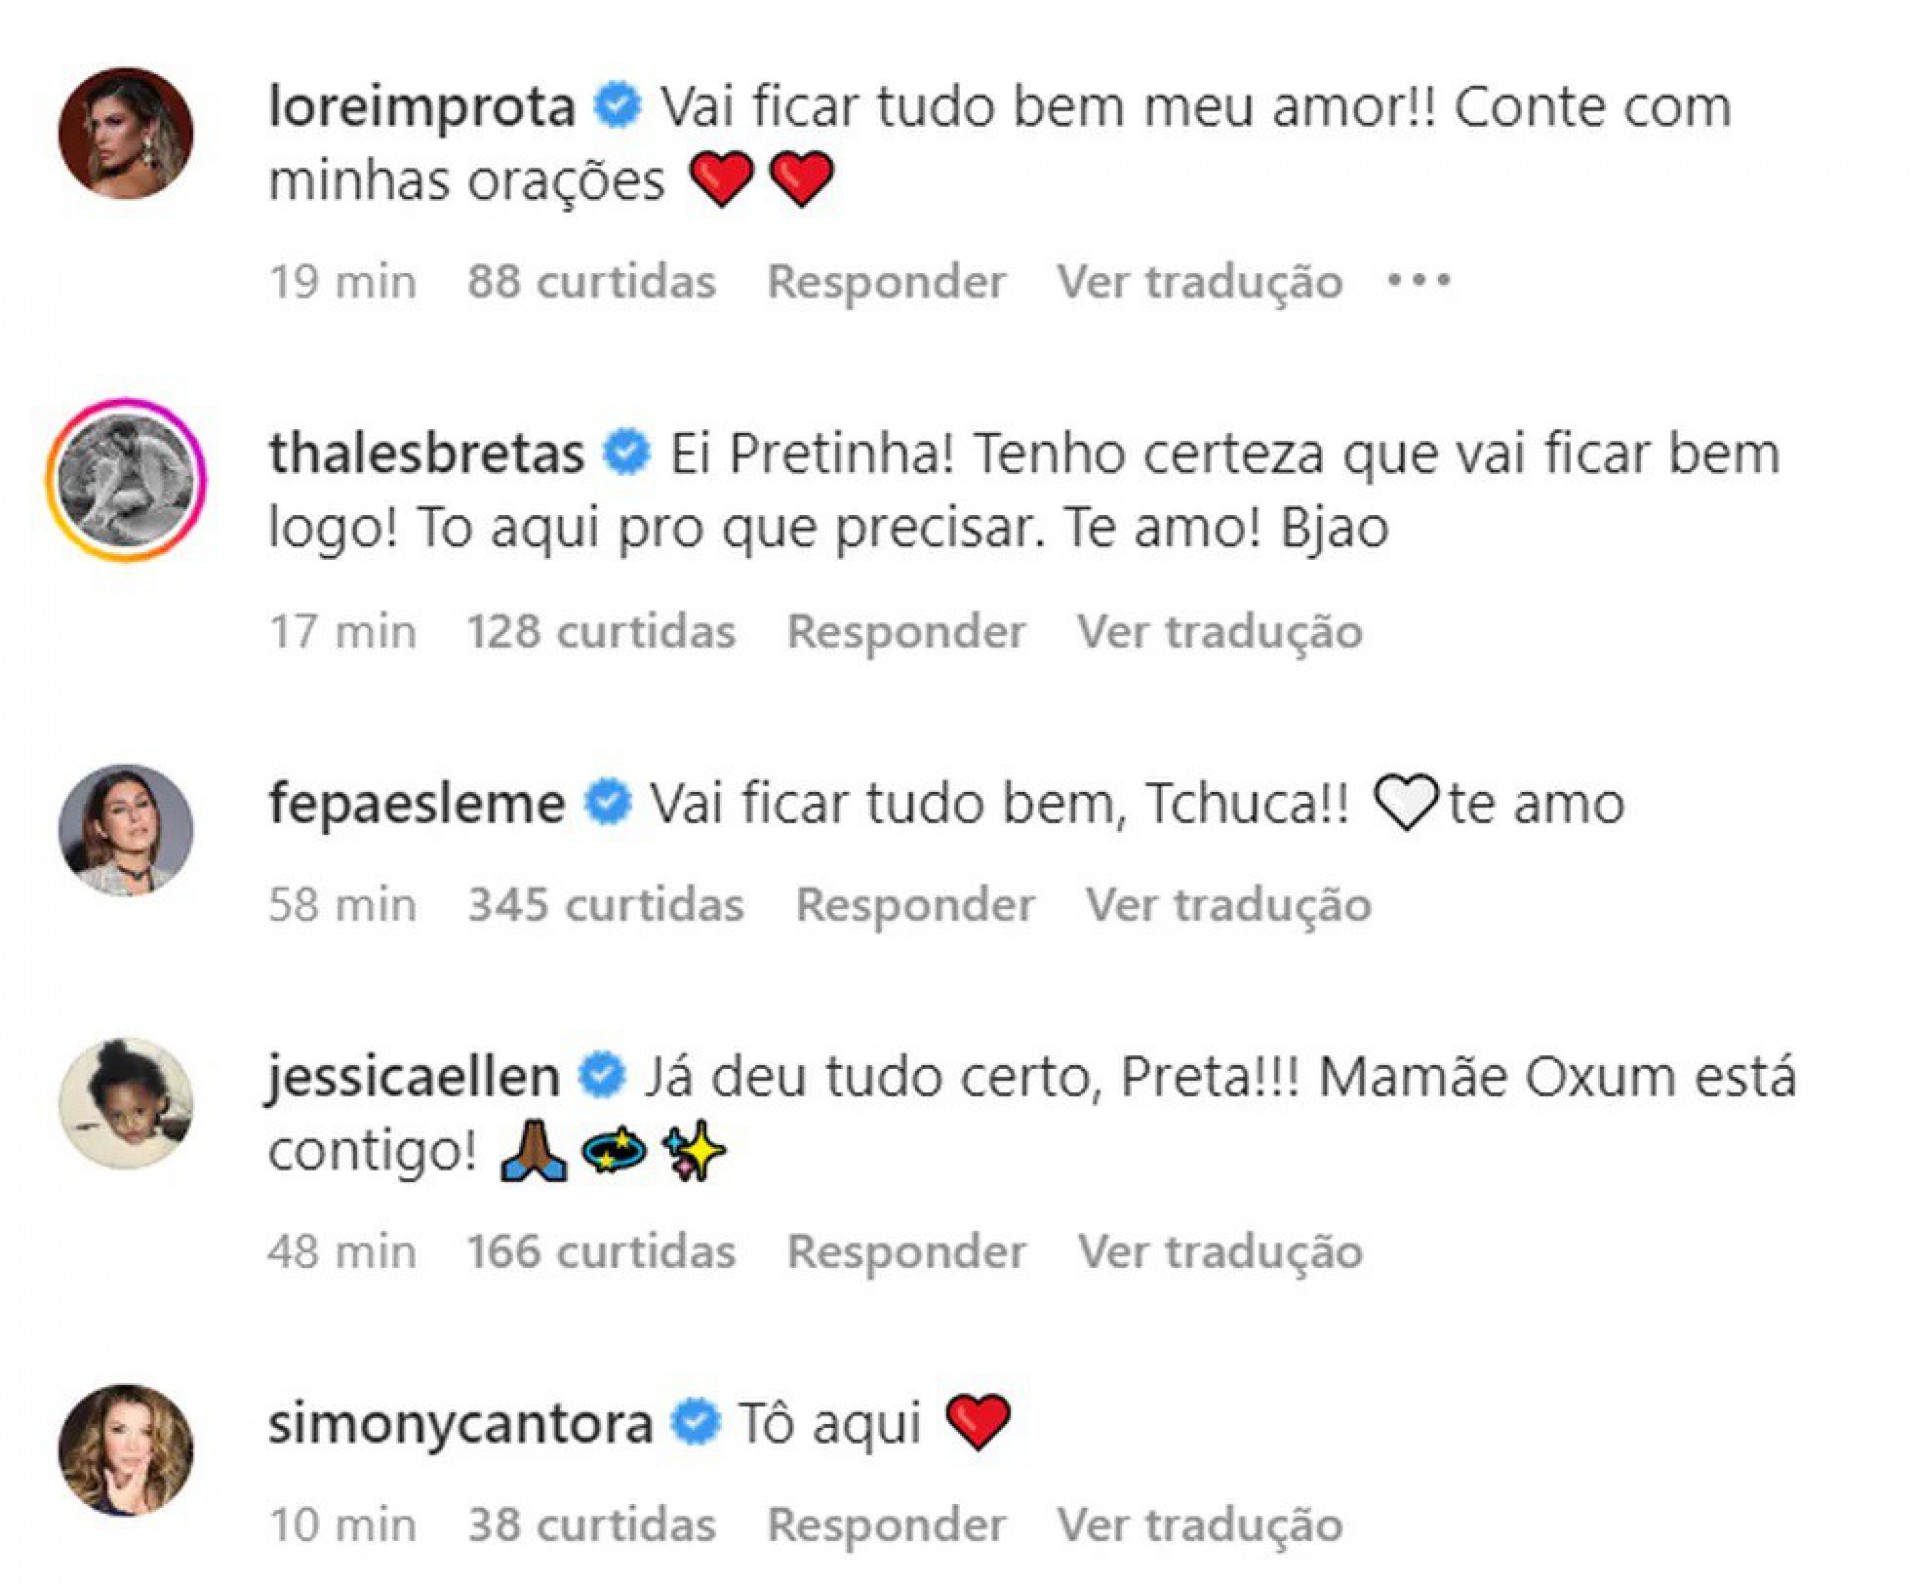Show translation of jessicaellen's comment
Viewport: 1920px width, 1584px height.
[x=1220, y=1251]
